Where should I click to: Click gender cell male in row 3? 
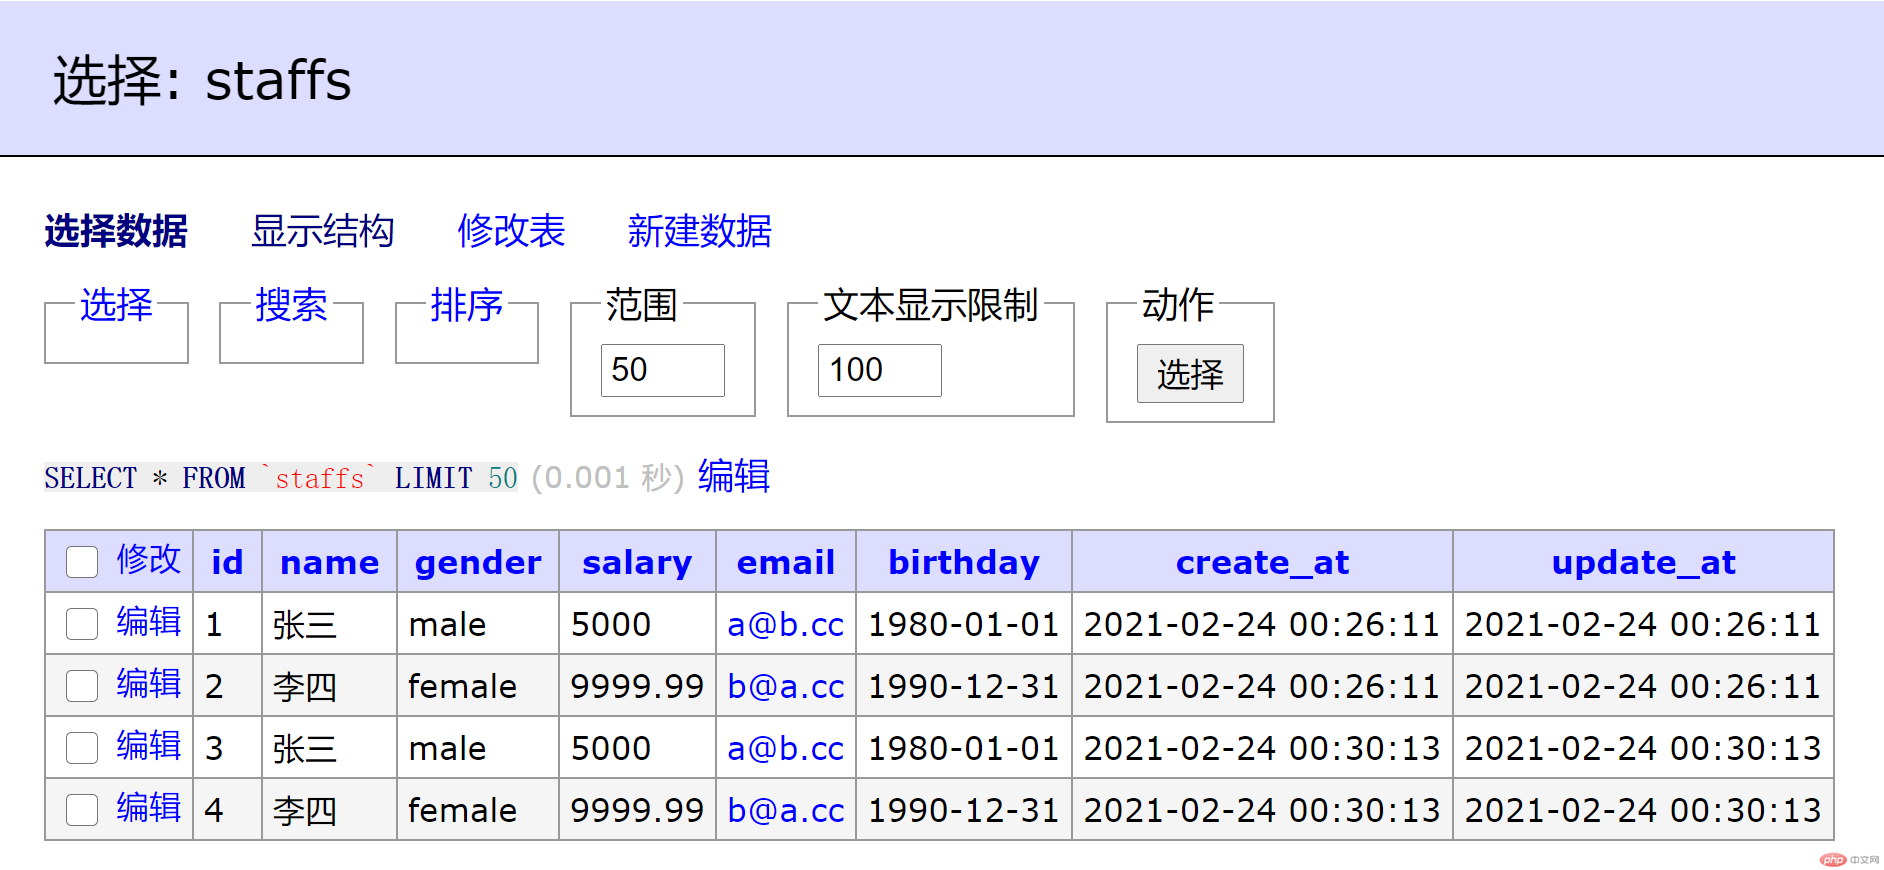pos(447,749)
